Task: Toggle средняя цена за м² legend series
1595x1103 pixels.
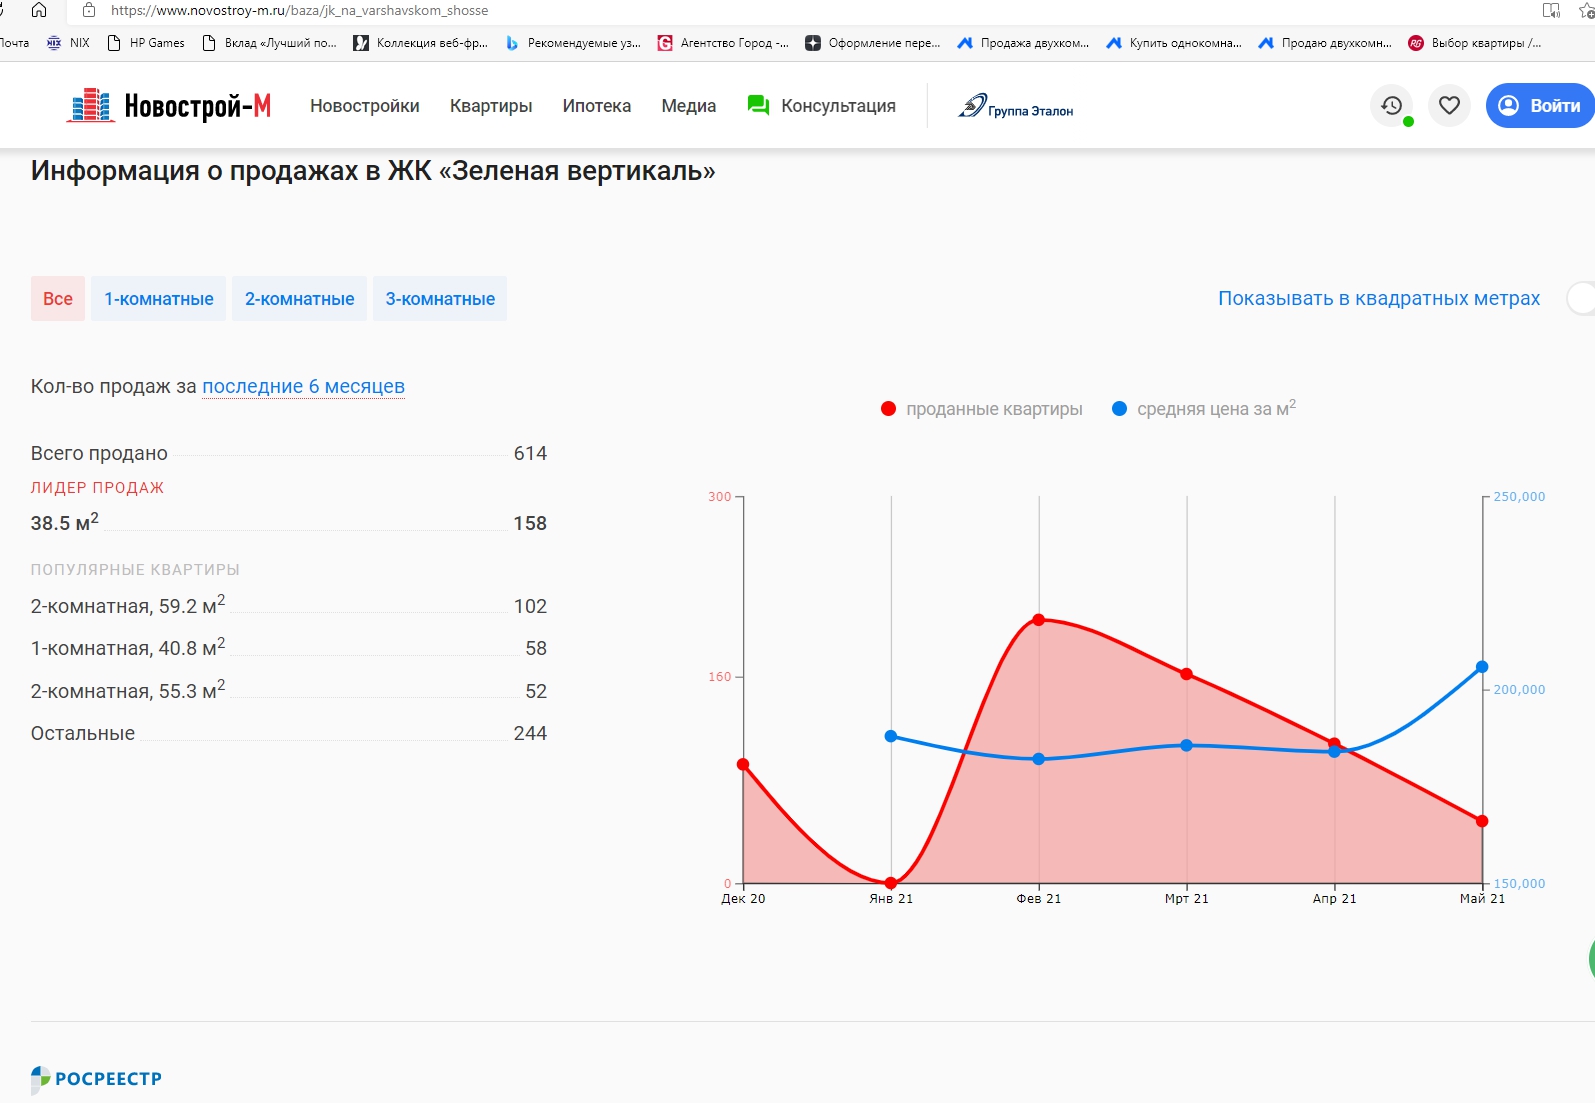Action: point(1204,409)
